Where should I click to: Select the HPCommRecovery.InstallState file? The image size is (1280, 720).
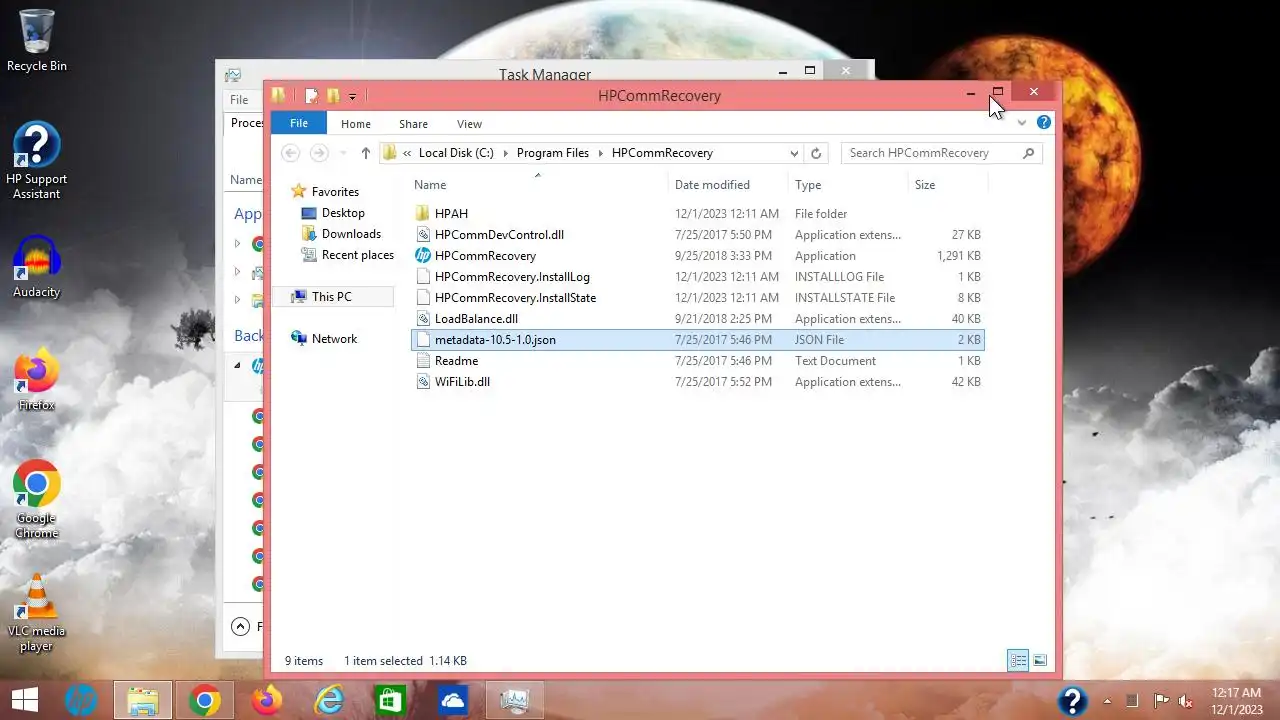tap(698, 297)
